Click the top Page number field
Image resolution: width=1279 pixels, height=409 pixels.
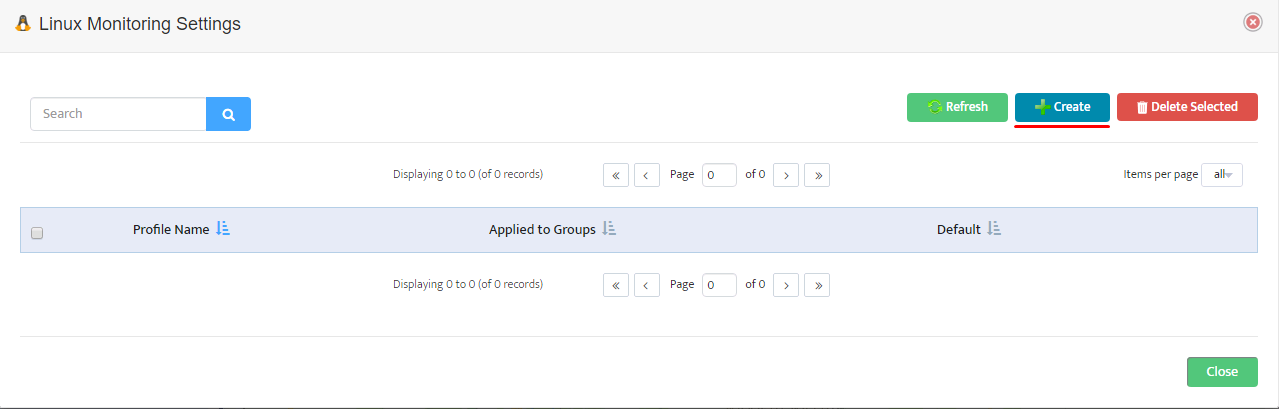click(x=719, y=175)
